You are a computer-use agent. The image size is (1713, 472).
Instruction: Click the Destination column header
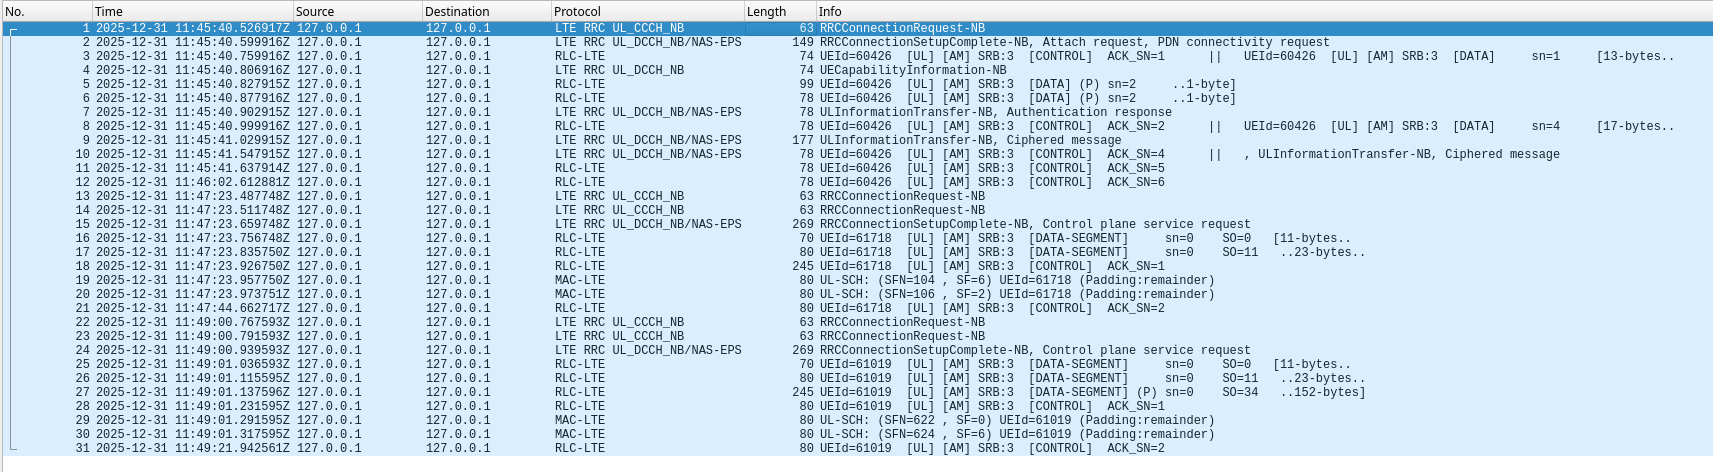click(485, 11)
